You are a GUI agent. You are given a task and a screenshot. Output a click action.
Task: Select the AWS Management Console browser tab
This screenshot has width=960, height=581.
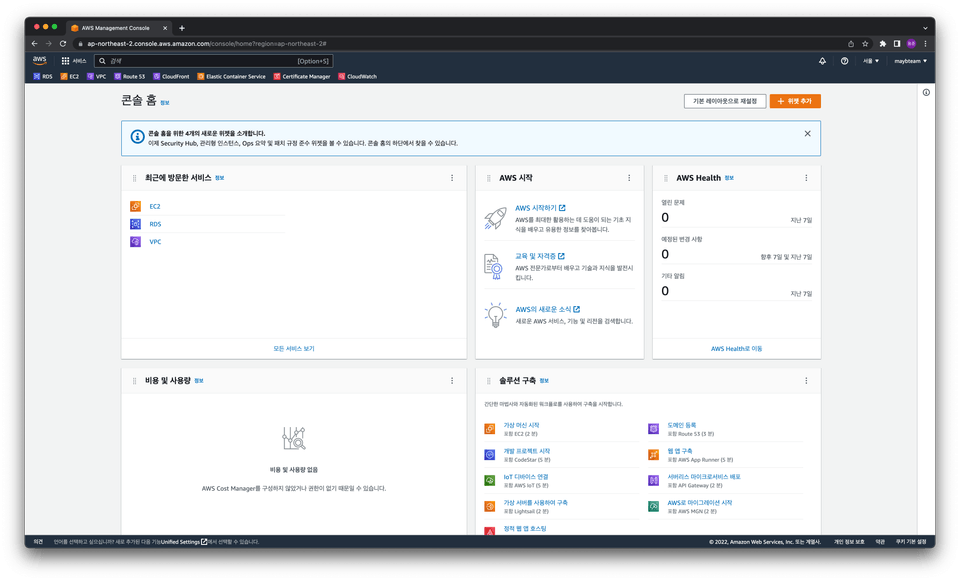(x=119, y=28)
